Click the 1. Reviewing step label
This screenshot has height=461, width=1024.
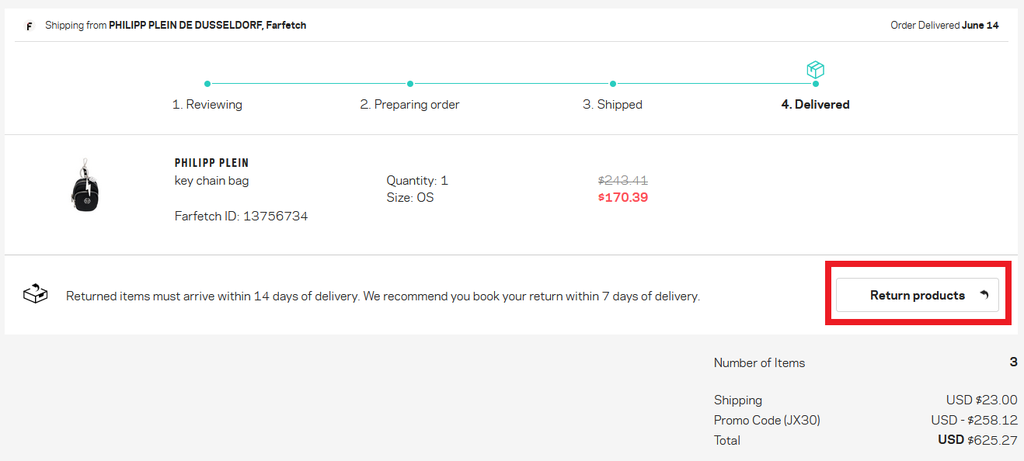207,104
